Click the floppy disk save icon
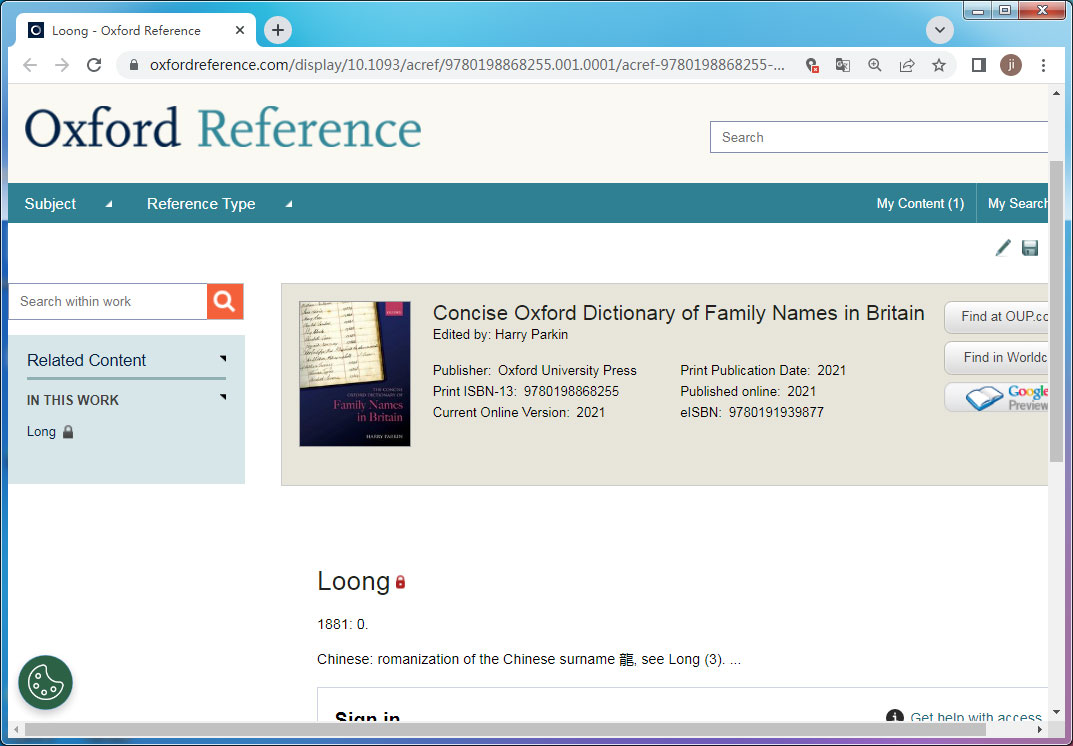This screenshot has height=746, width=1073. pos(1030,248)
